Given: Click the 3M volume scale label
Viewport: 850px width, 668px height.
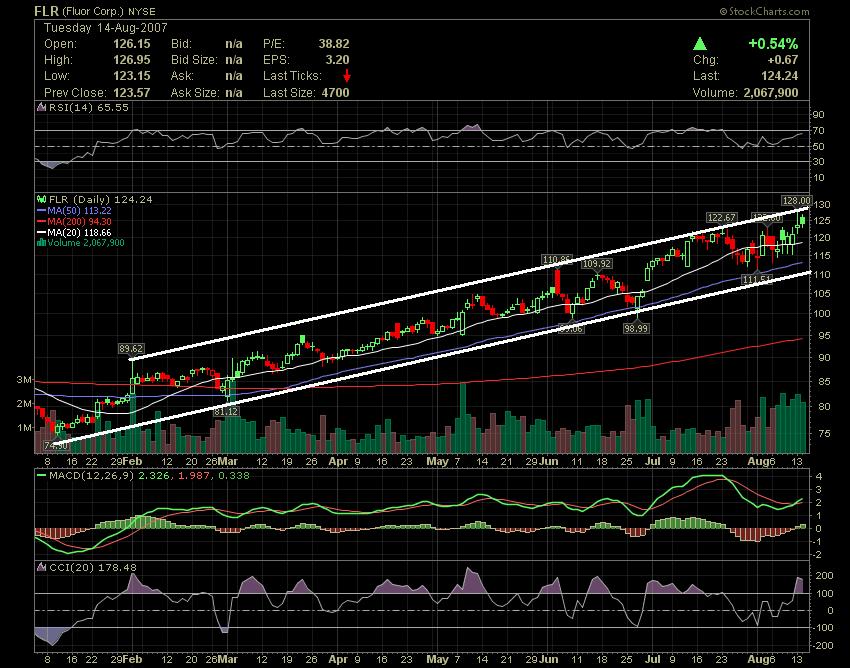Looking at the screenshot, I should click(24, 380).
